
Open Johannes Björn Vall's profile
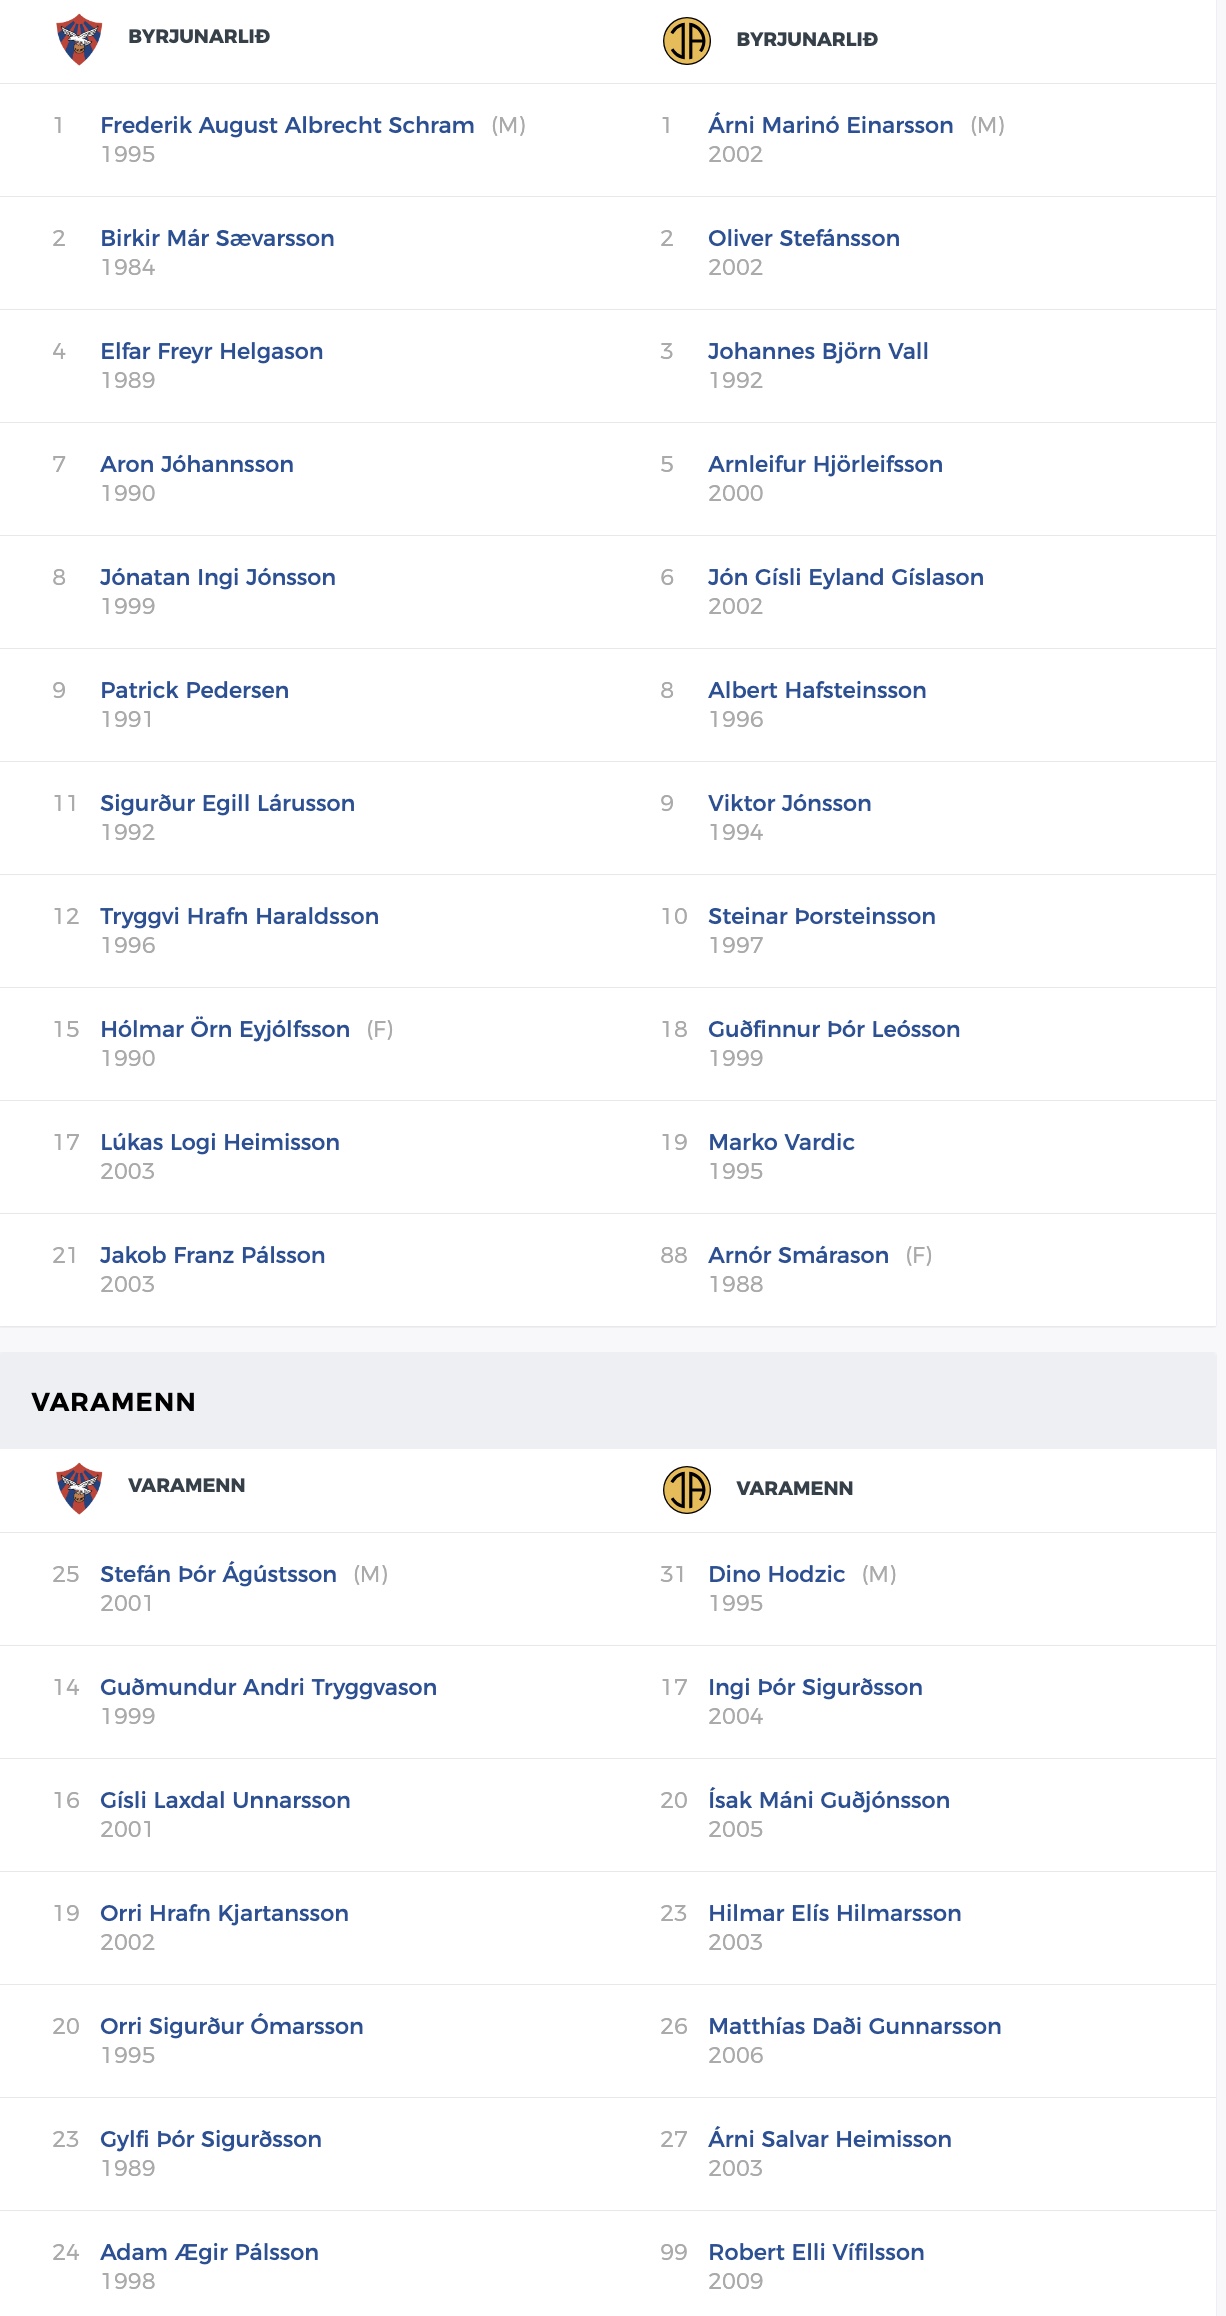coord(818,351)
